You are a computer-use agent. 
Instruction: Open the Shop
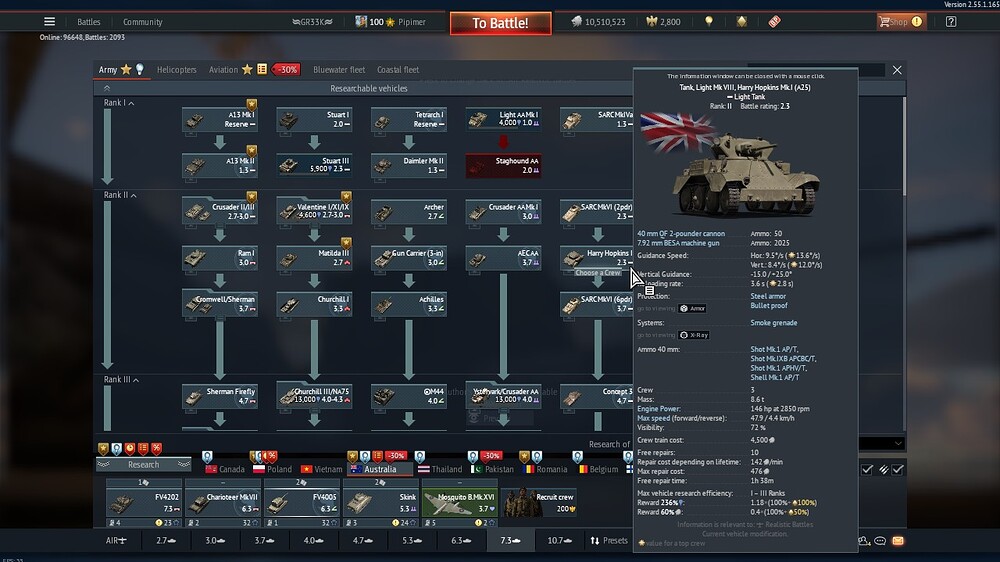tap(900, 22)
